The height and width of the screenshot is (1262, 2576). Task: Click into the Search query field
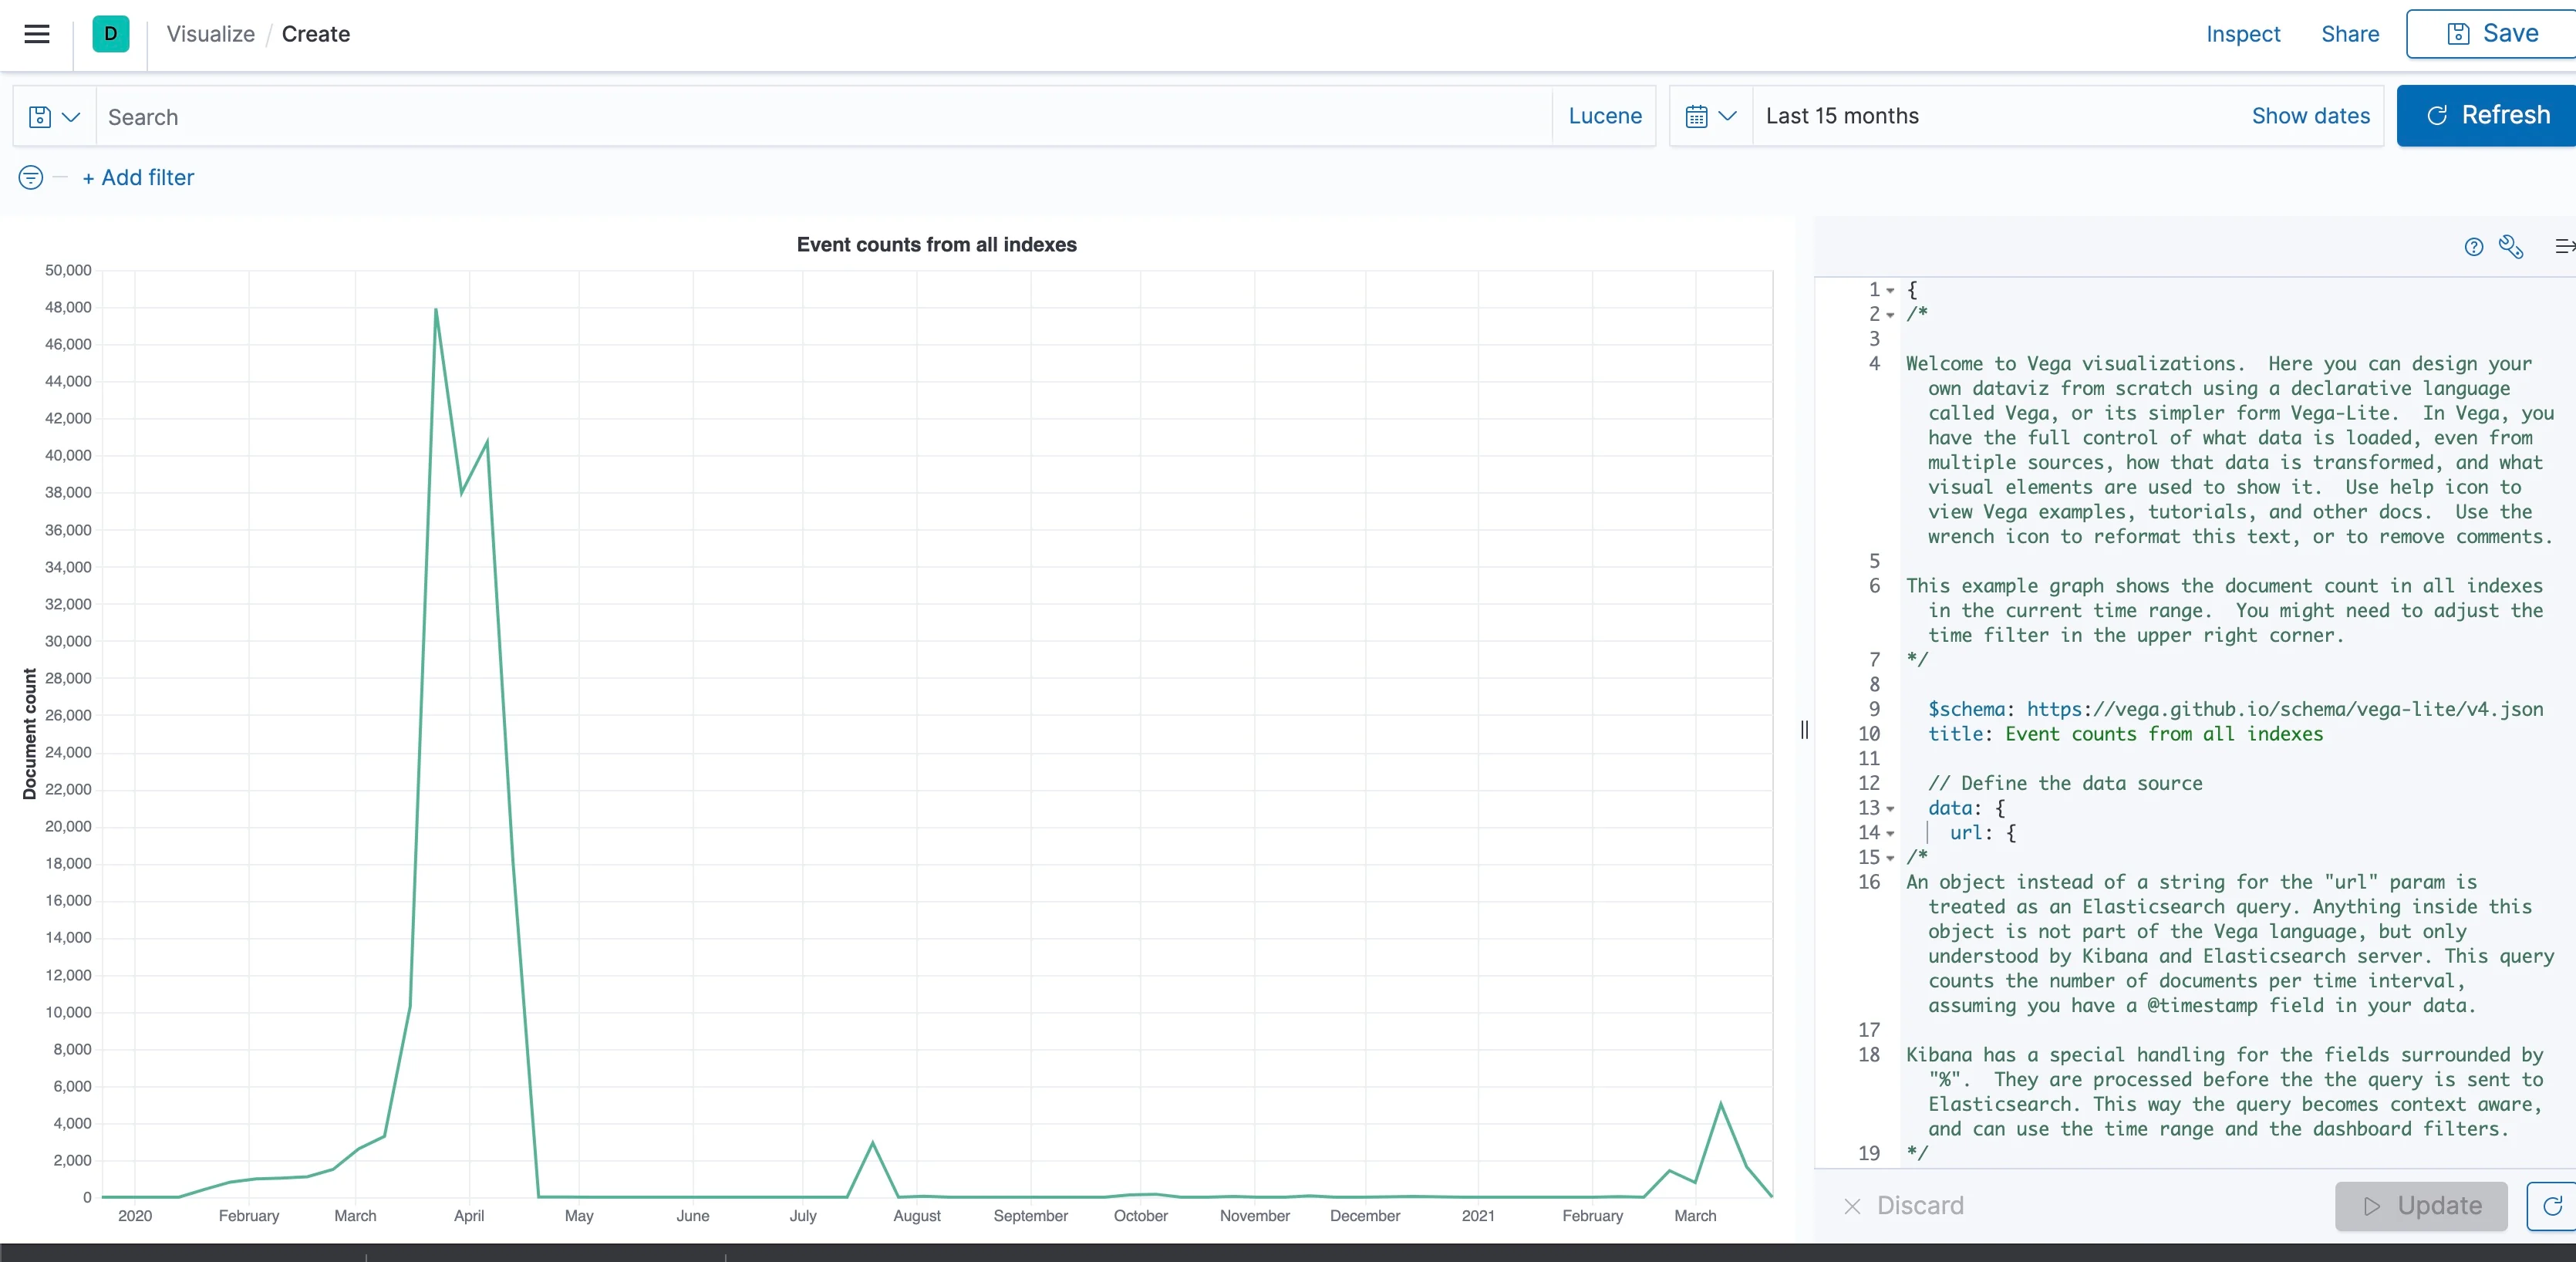[x=820, y=117]
